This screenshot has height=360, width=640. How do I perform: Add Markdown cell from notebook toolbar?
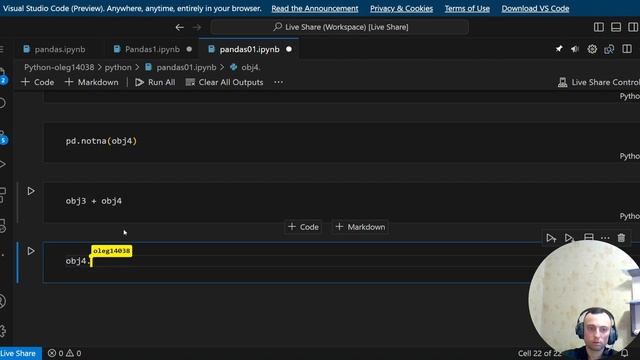(x=92, y=82)
